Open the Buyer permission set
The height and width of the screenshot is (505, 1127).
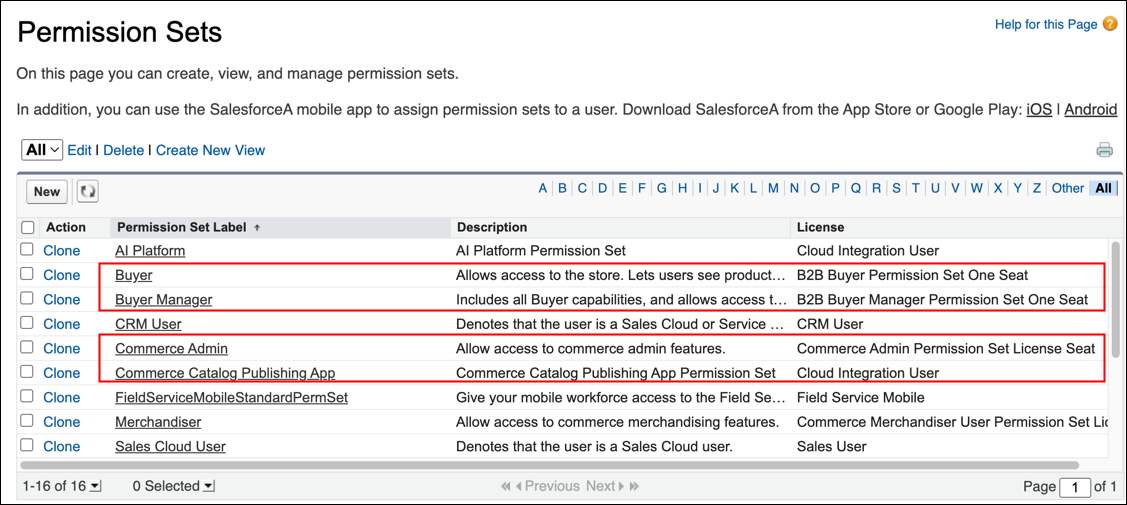point(134,274)
